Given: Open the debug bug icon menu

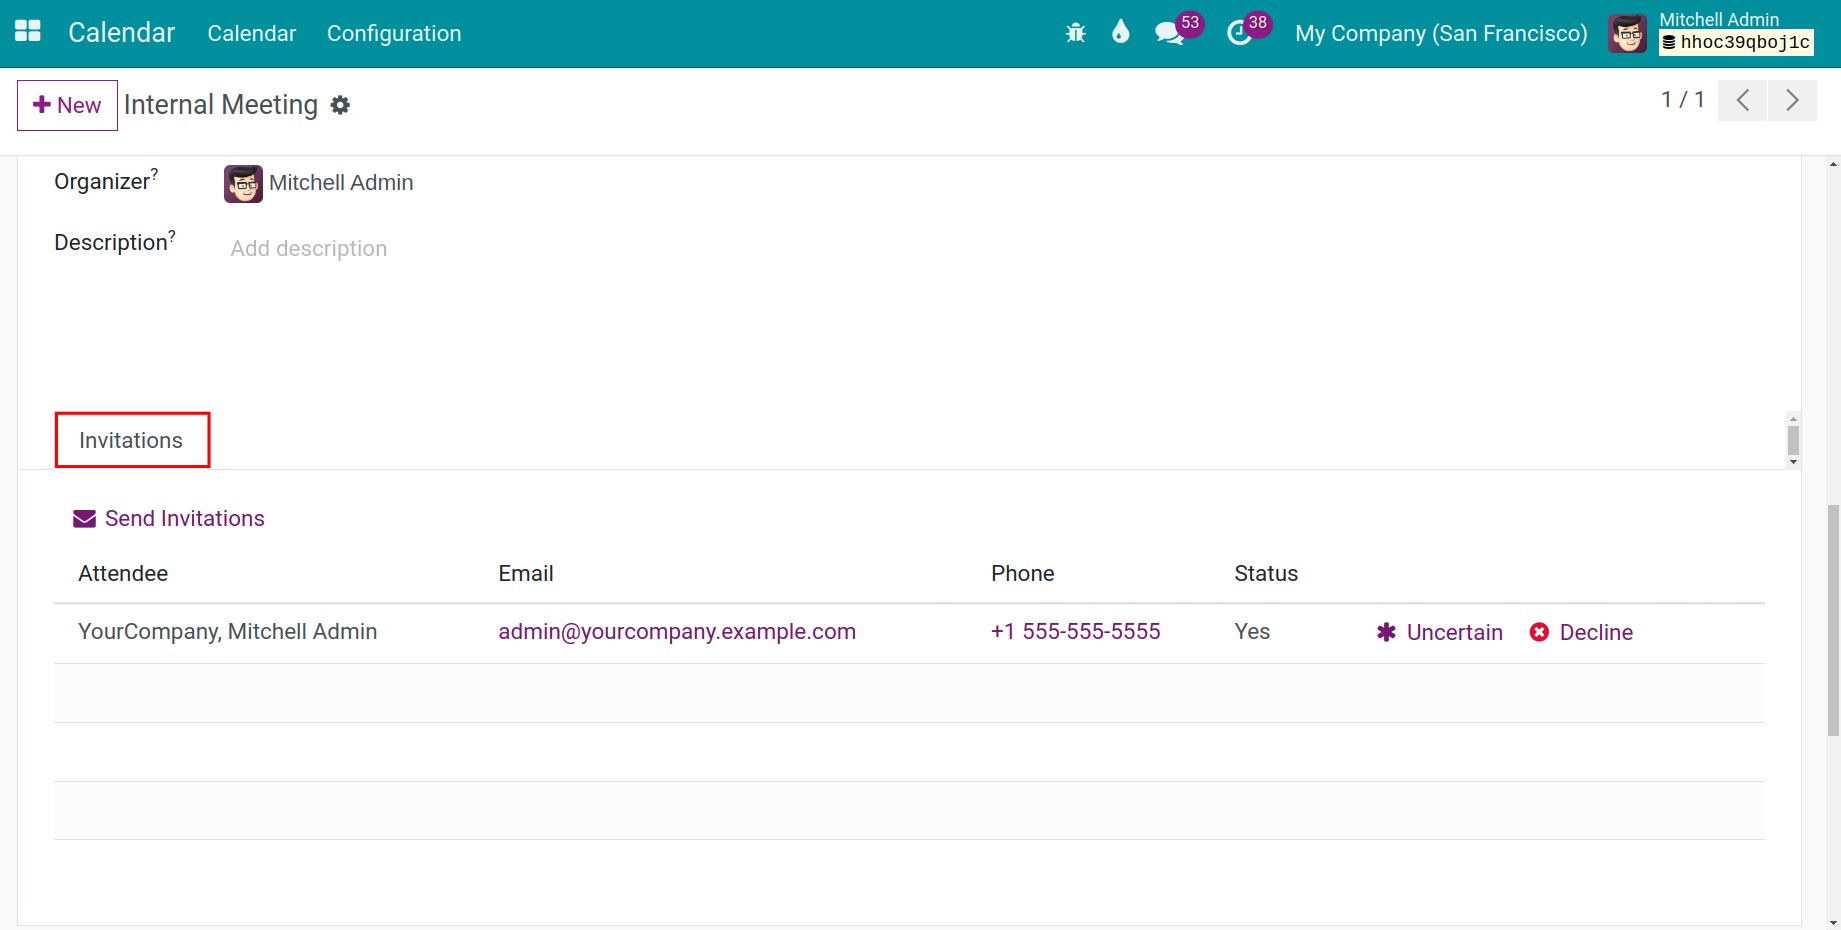Looking at the screenshot, I should tap(1076, 33).
